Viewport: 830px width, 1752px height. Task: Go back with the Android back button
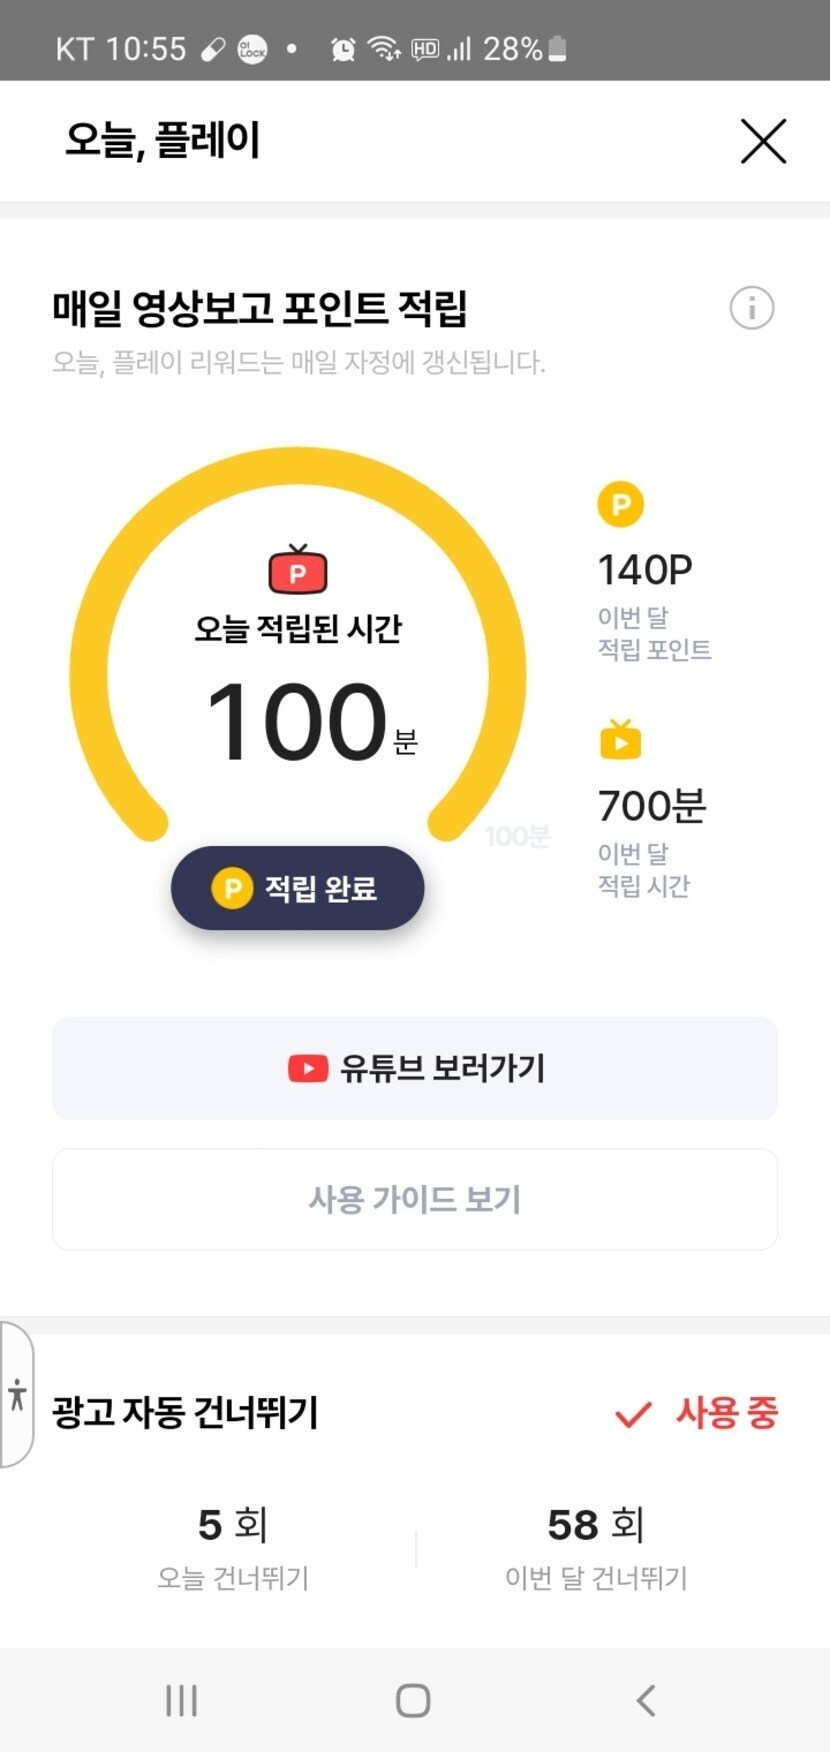coord(646,1700)
